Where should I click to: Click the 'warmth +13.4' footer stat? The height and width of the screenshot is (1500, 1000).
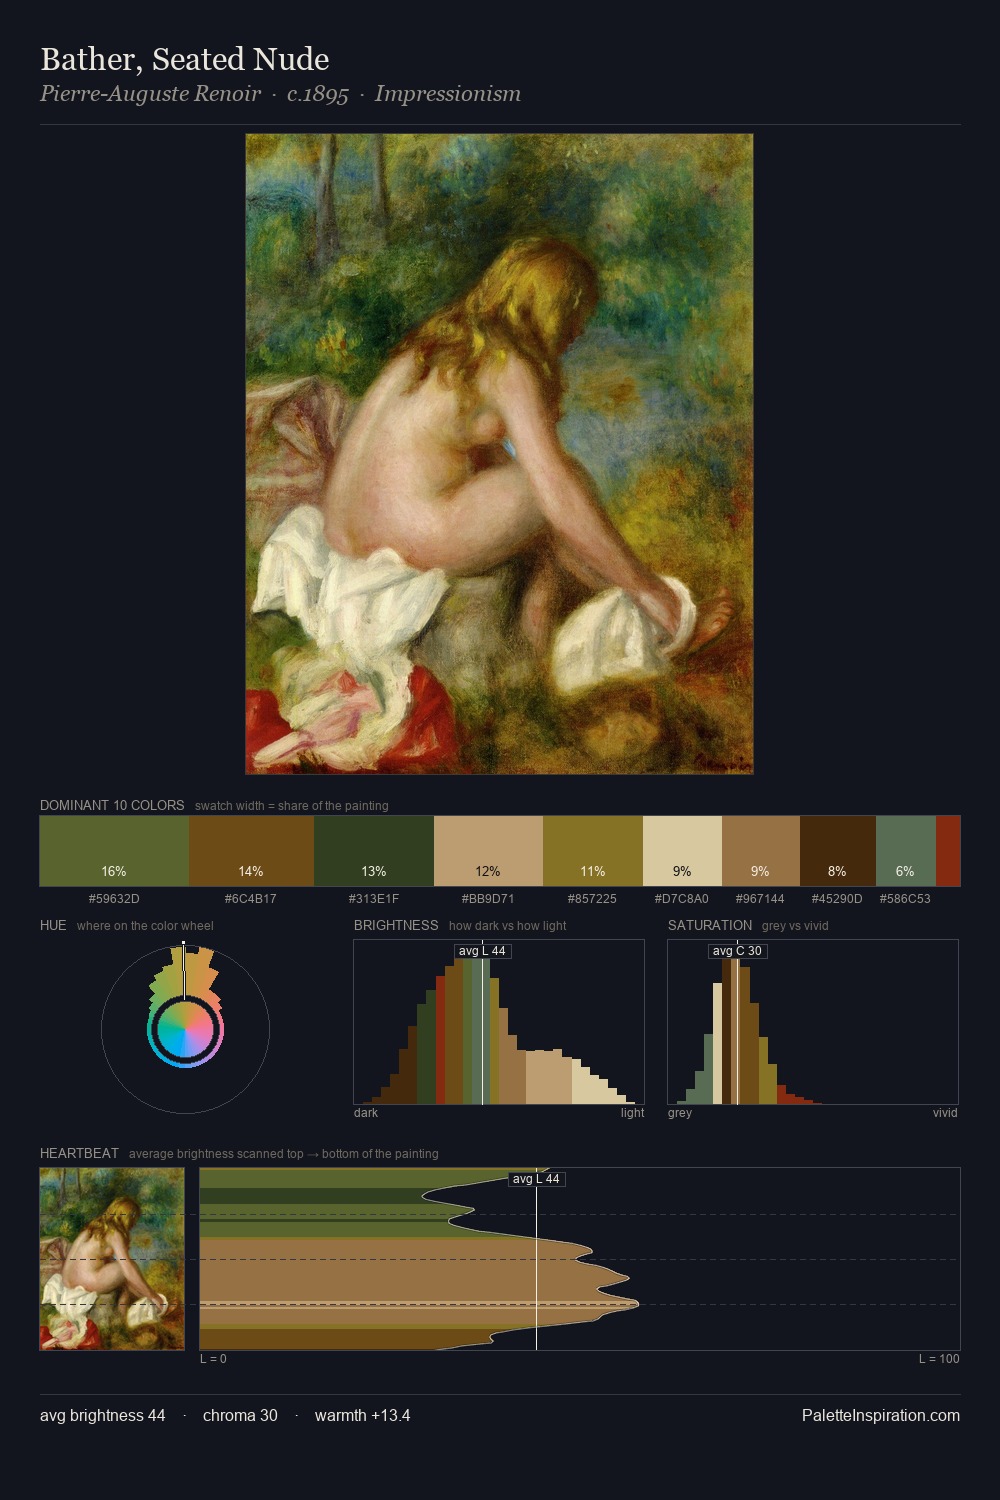pos(362,1416)
